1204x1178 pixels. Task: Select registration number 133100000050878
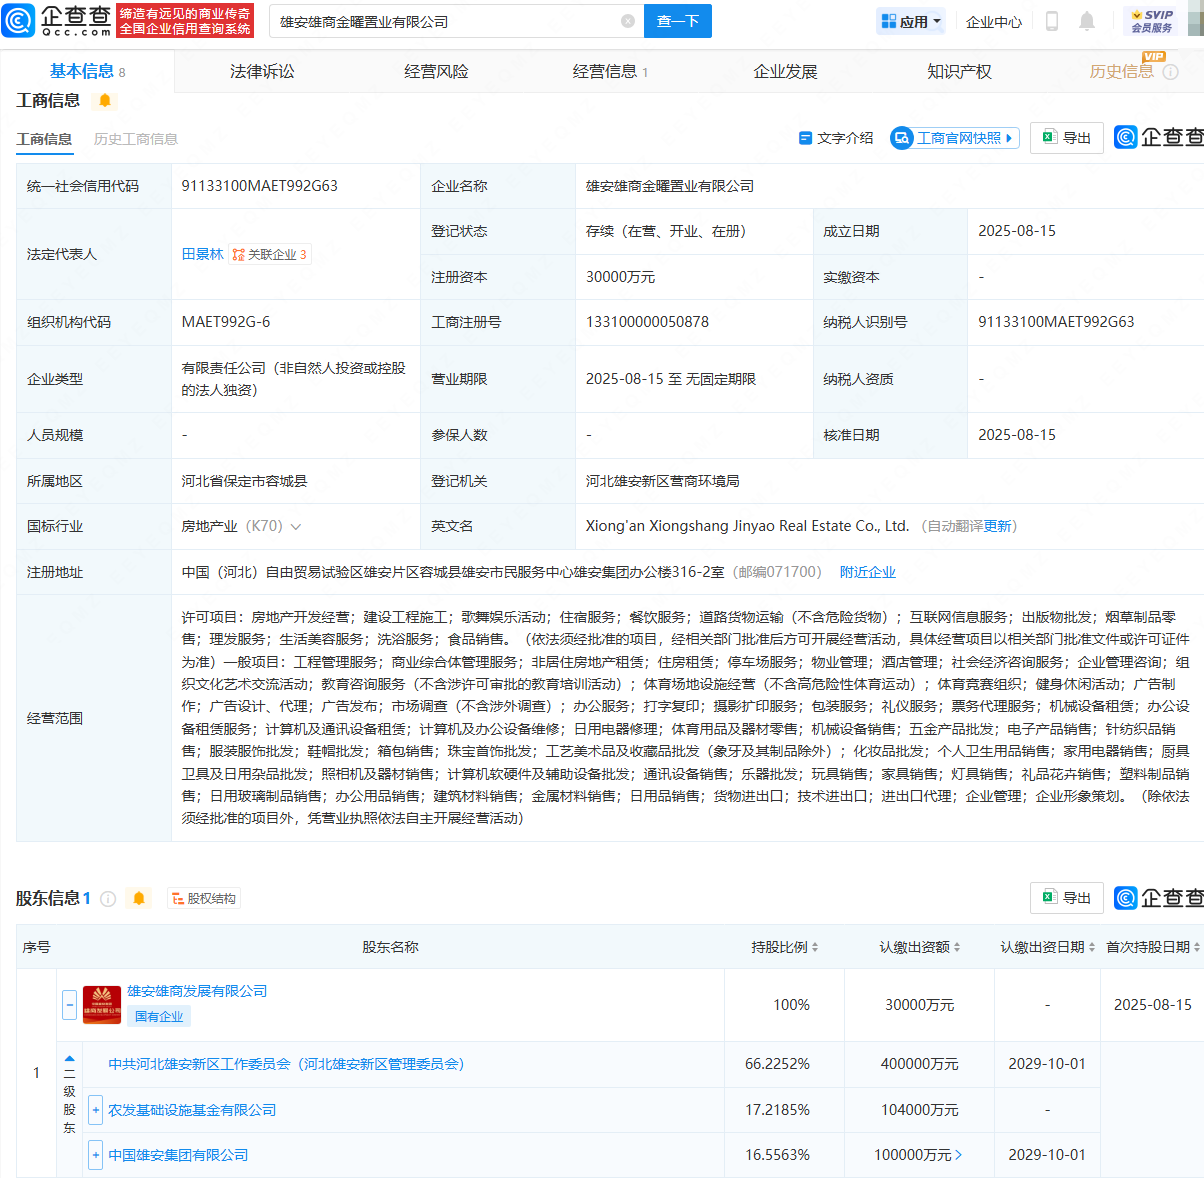click(x=647, y=322)
